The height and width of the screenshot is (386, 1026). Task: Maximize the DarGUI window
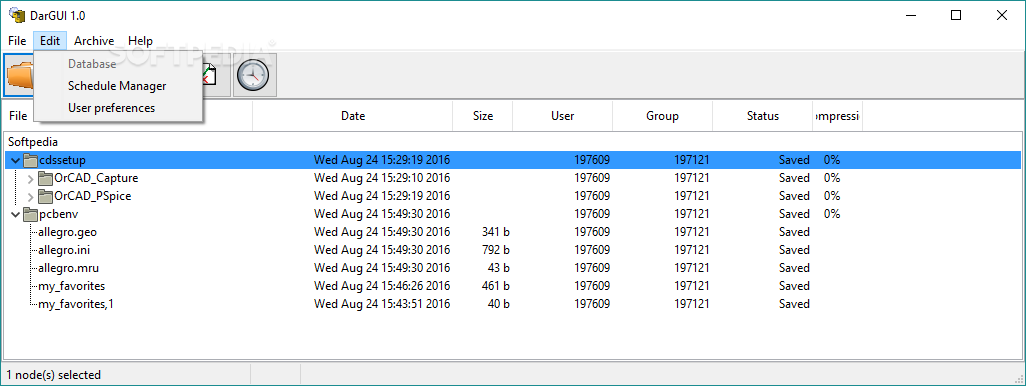tap(955, 16)
